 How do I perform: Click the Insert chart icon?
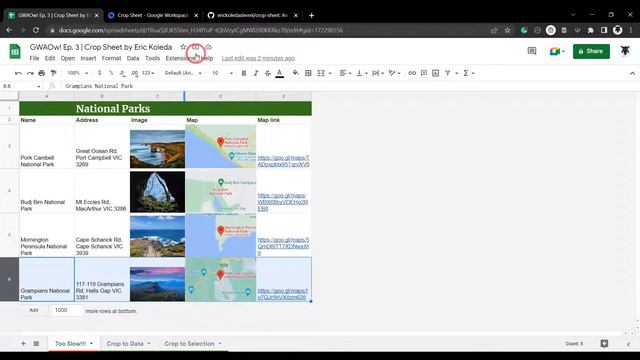tap(436, 73)
